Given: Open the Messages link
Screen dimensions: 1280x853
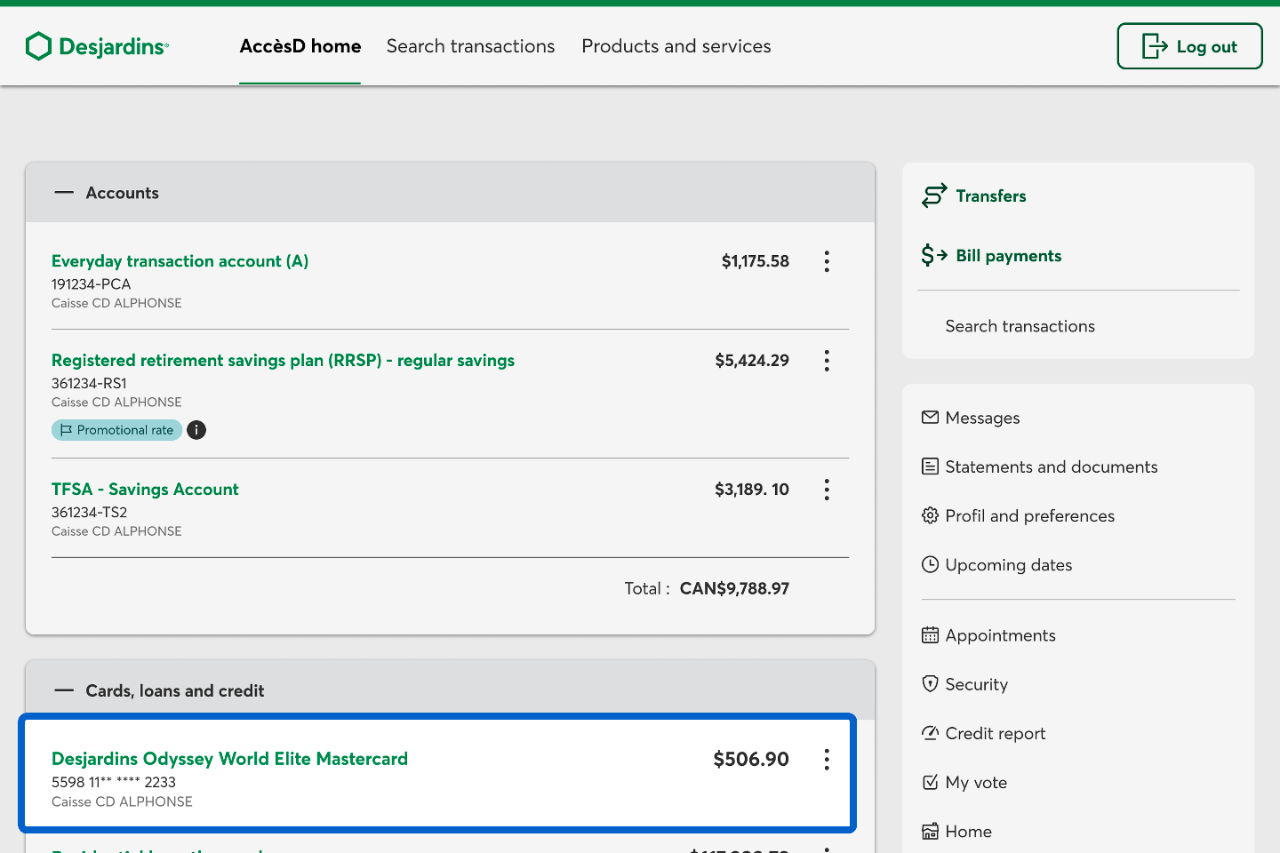Looking at the screenshot, I should [x=983, y=418].
